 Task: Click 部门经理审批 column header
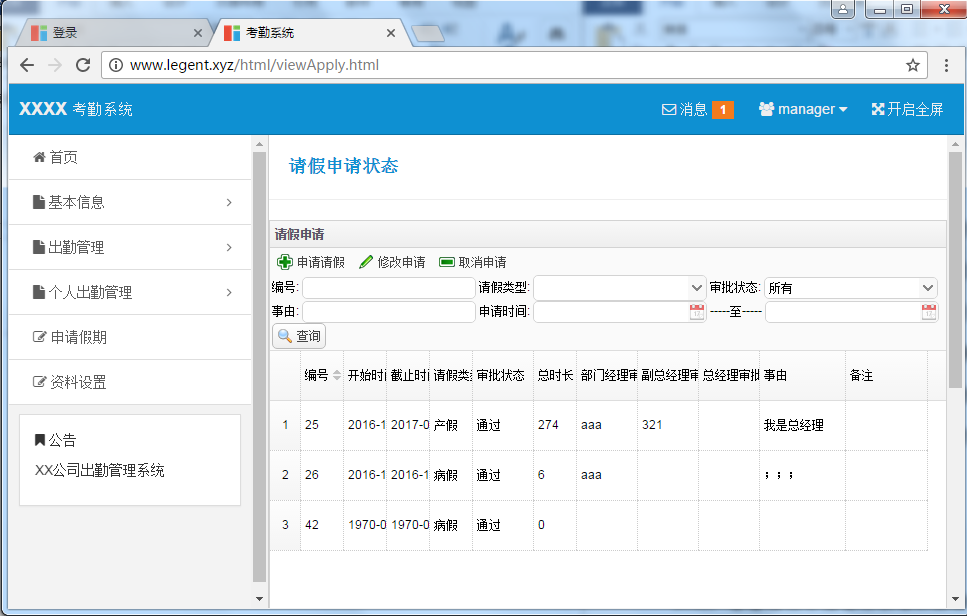pyautogui.click(x=607, y=376)
